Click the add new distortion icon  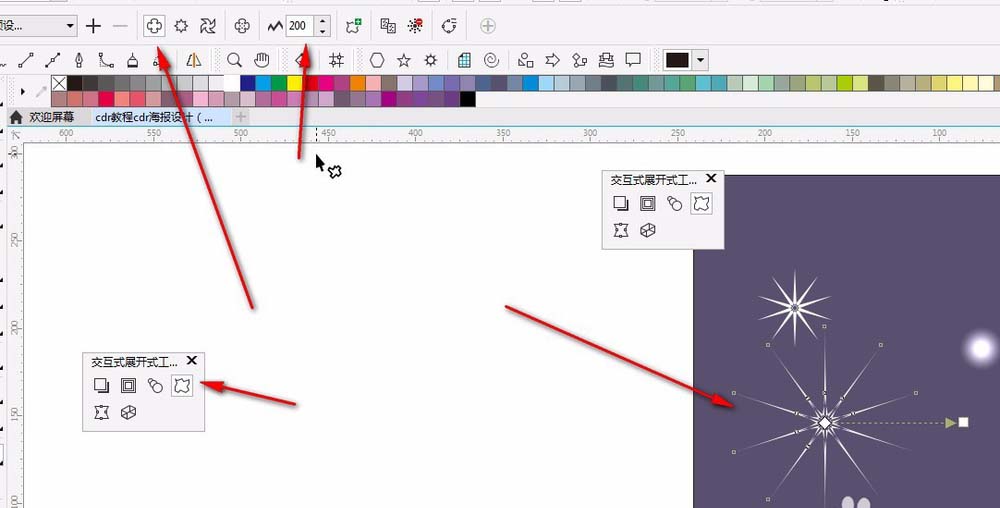[353, 26]
